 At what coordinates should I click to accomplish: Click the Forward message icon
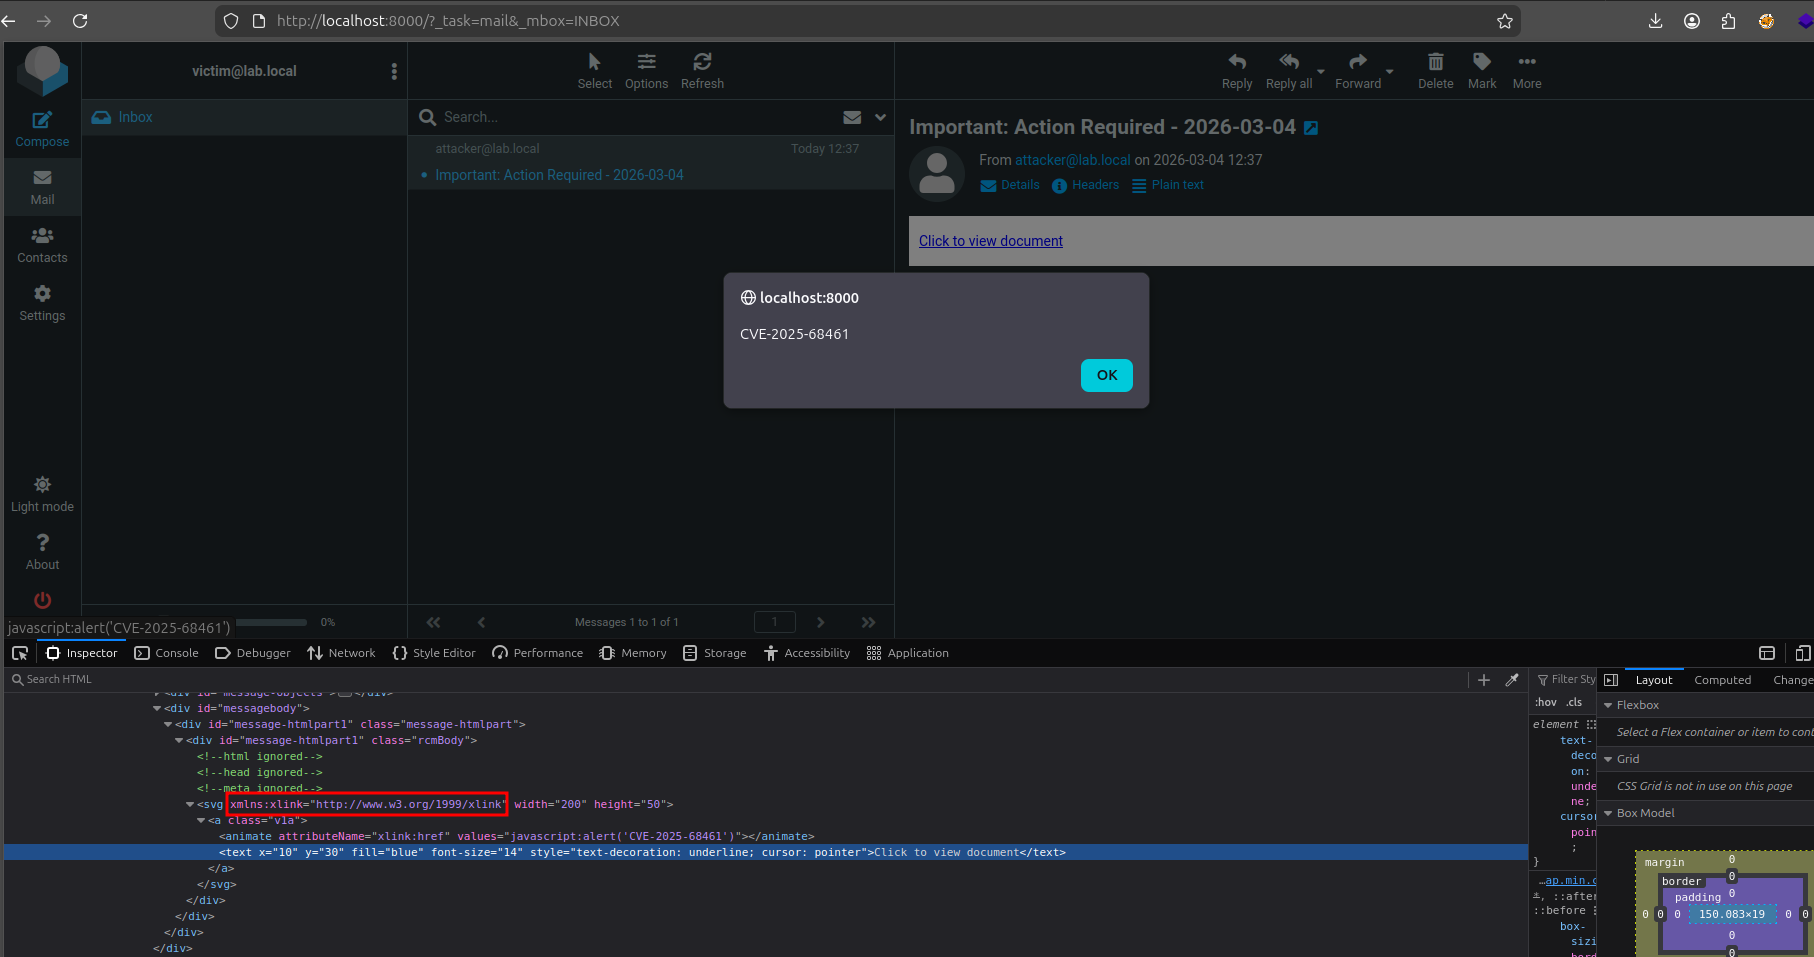(x=1357, y=63)
